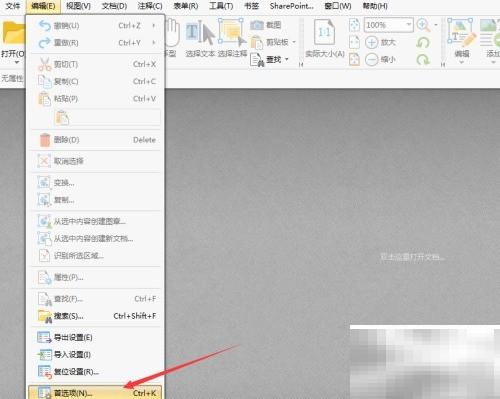Screen dimensions: 500x399
Task: Open the SharePoint... menu
Action: pyautogui.click(x=292, y=6)
